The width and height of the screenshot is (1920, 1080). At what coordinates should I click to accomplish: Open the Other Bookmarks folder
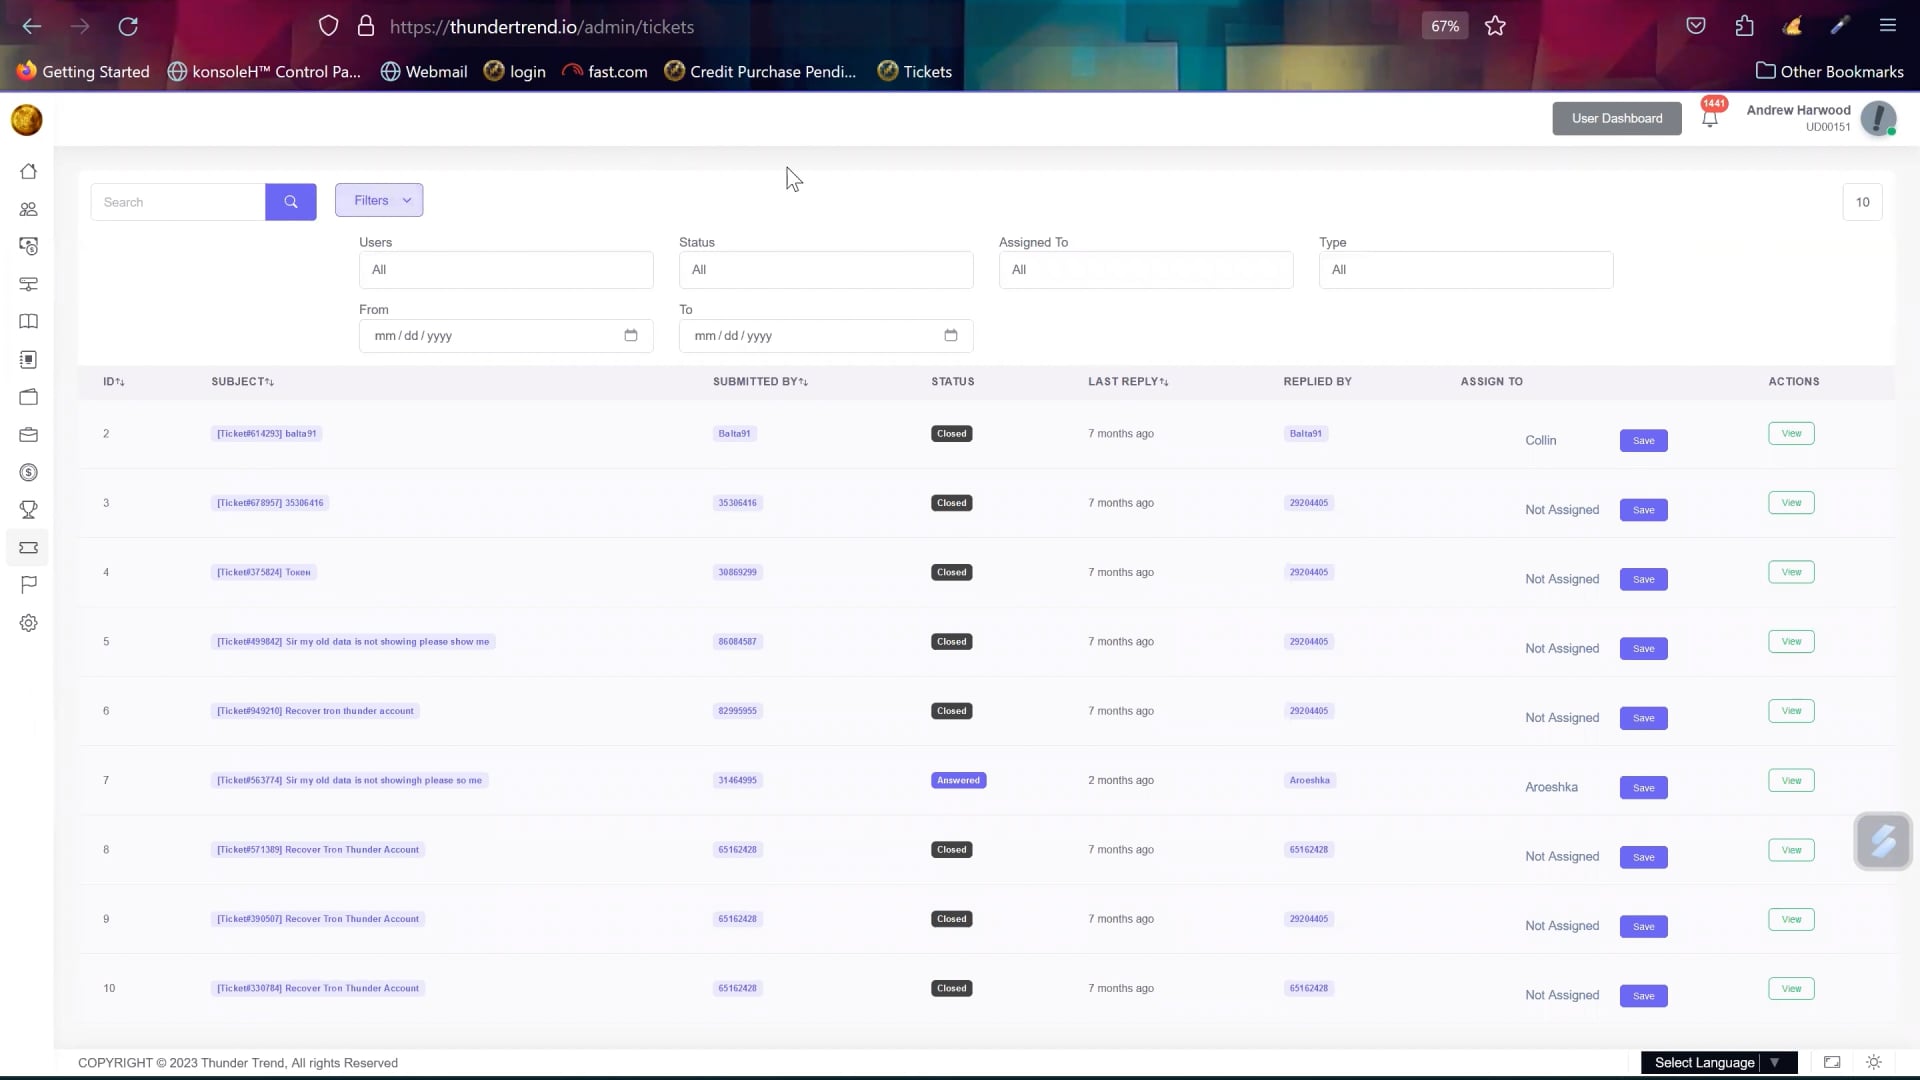coord(1830,72)
